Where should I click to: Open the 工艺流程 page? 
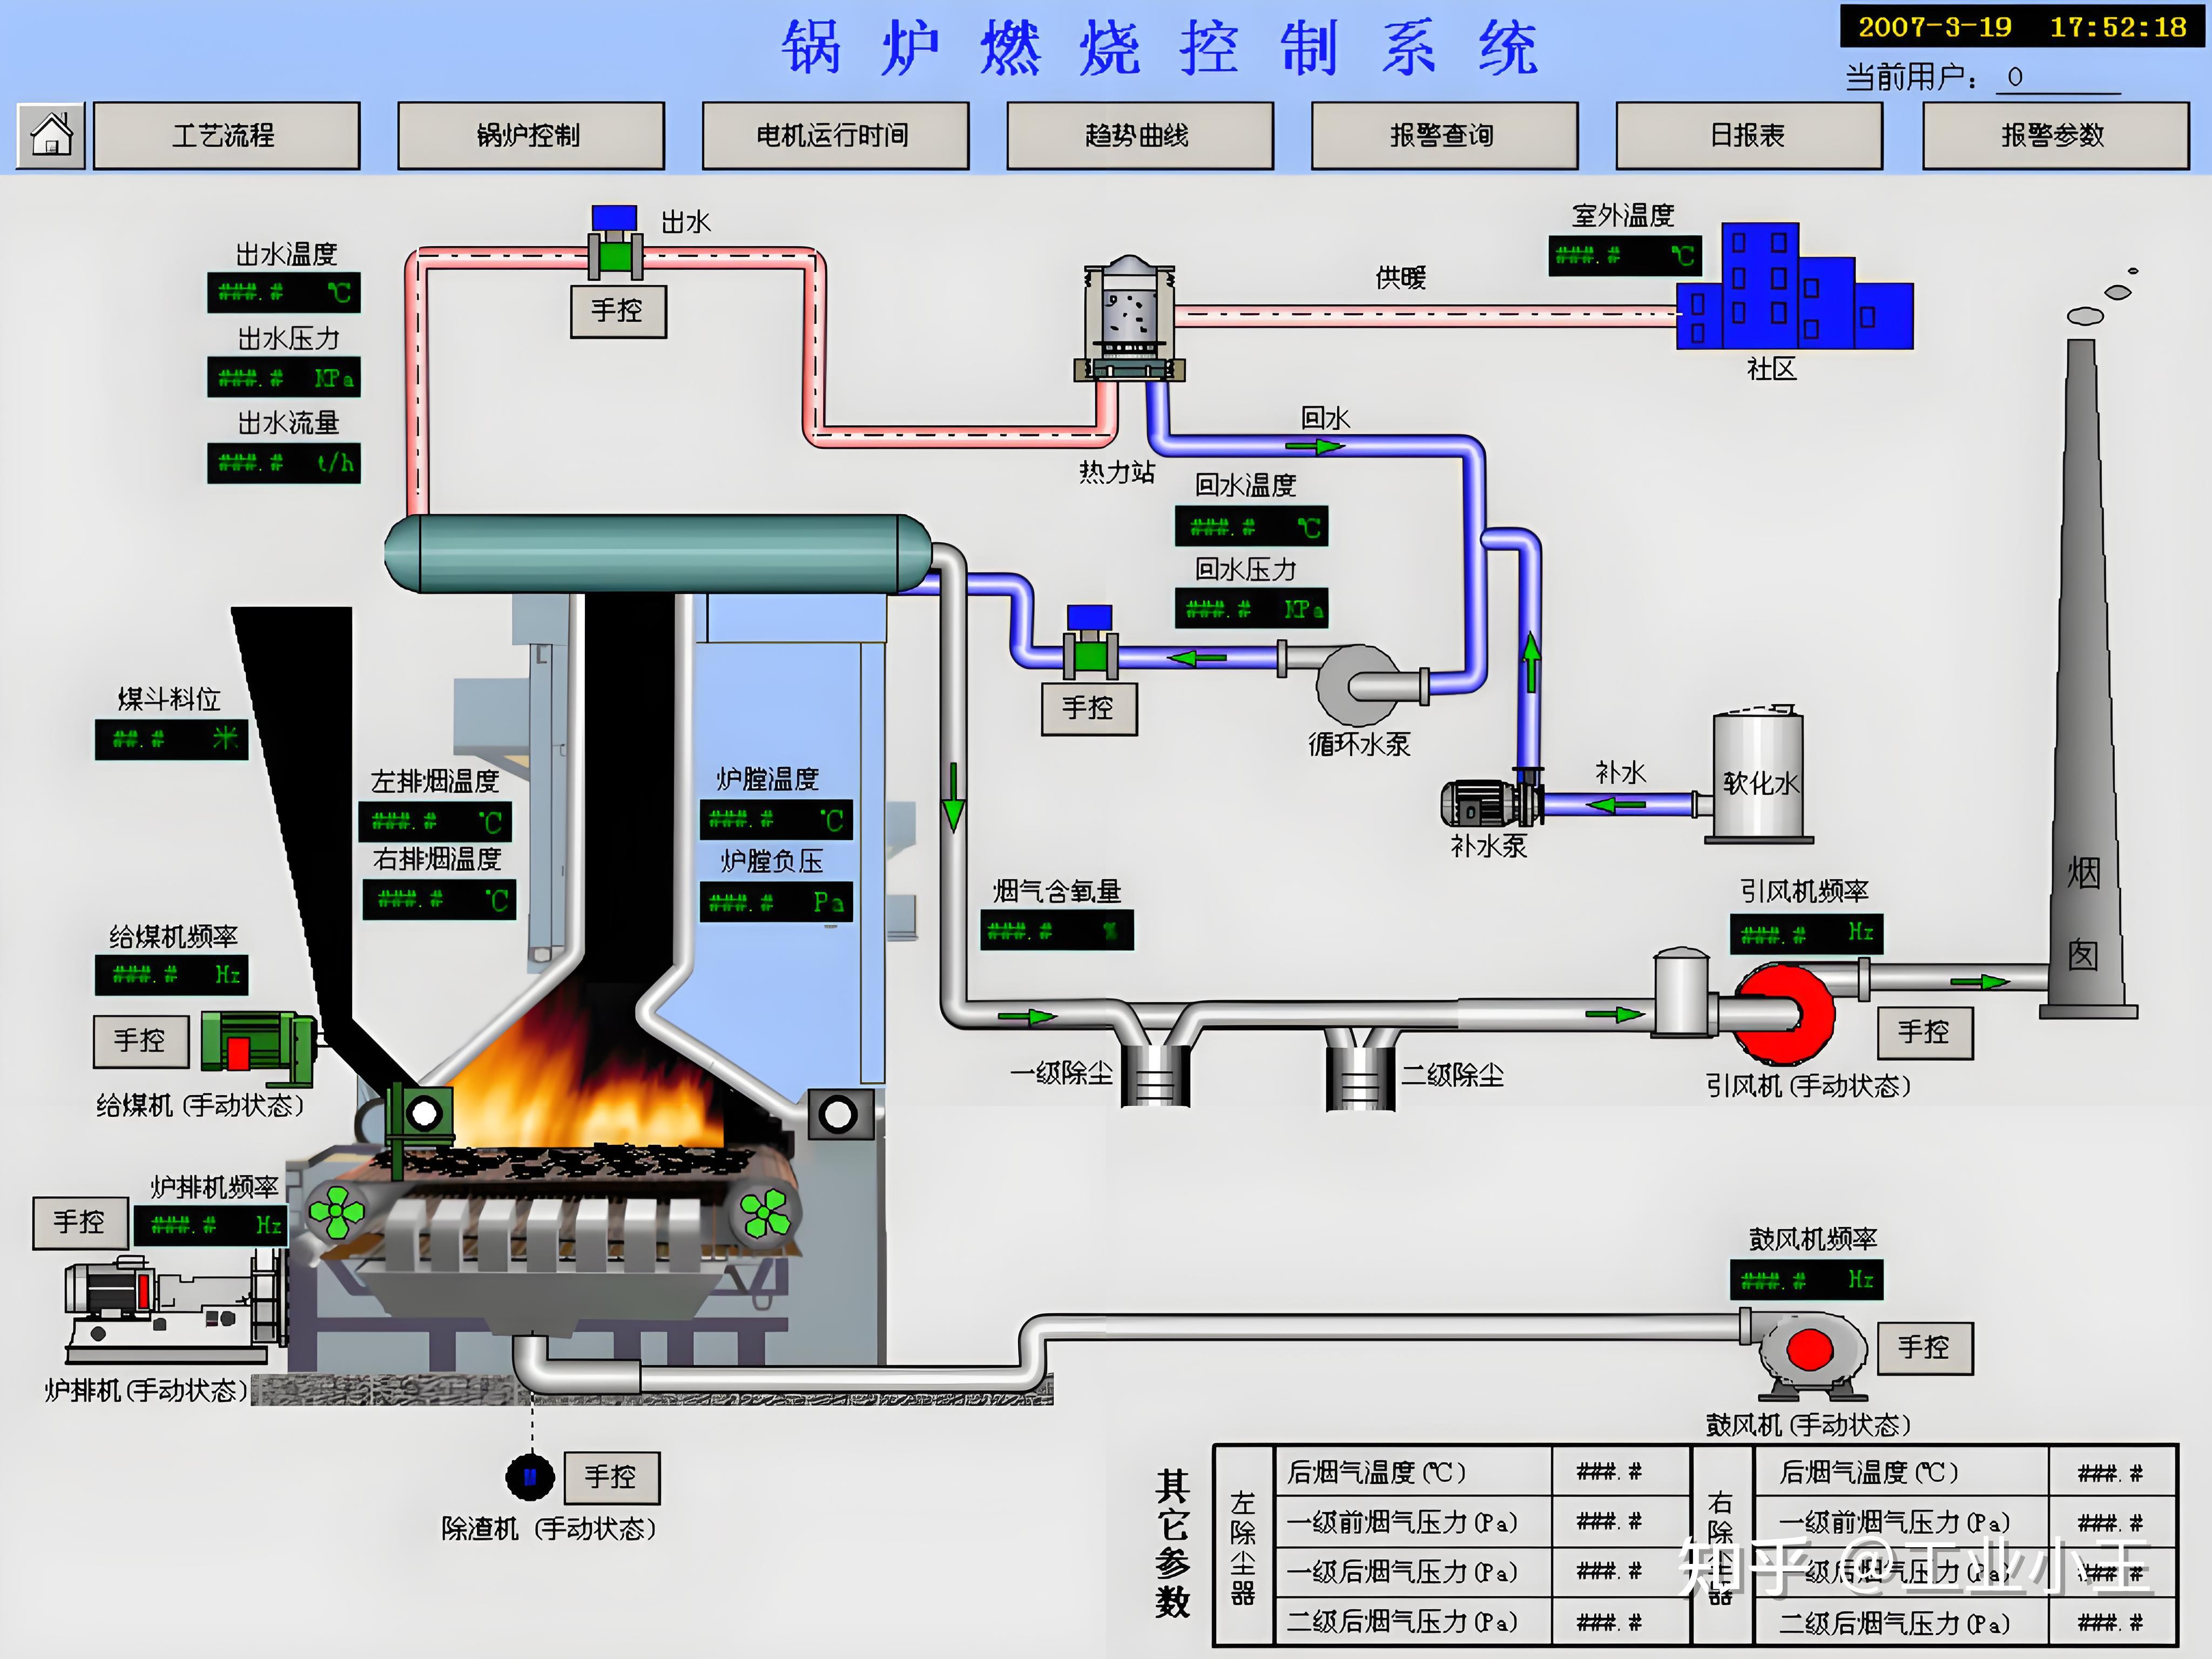pos(226,135)
